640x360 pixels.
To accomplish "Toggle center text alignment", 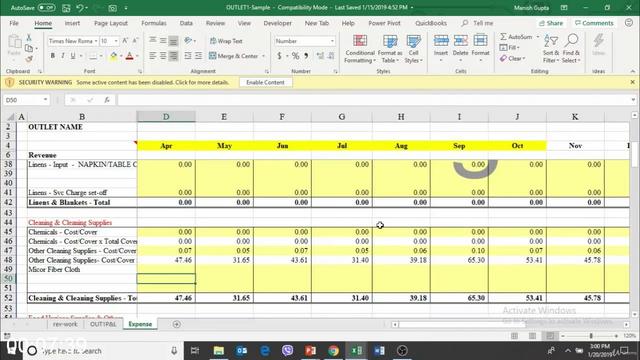I will pos(163,56).
